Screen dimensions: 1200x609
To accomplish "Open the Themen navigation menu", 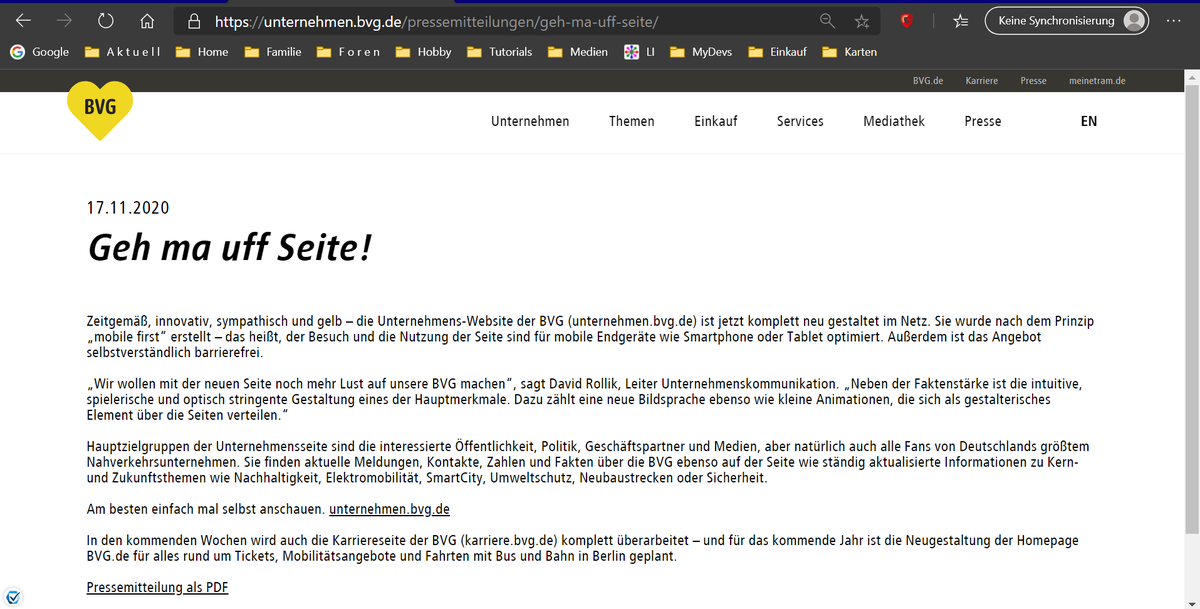I will (632, 121).
